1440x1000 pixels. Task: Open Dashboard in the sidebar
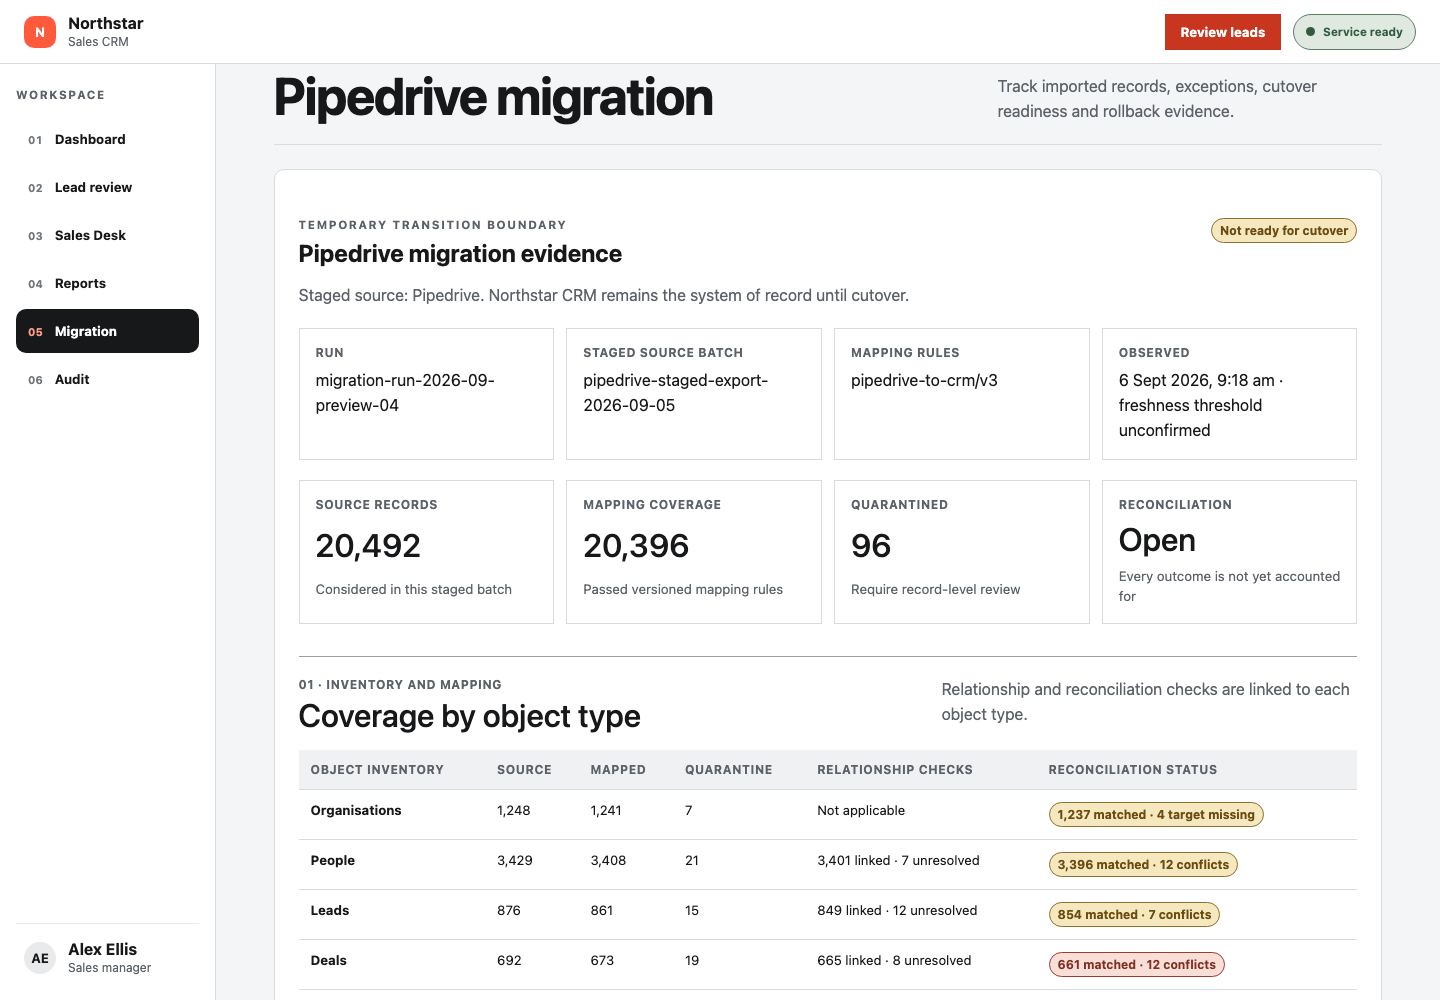click(x=107, y=139)
